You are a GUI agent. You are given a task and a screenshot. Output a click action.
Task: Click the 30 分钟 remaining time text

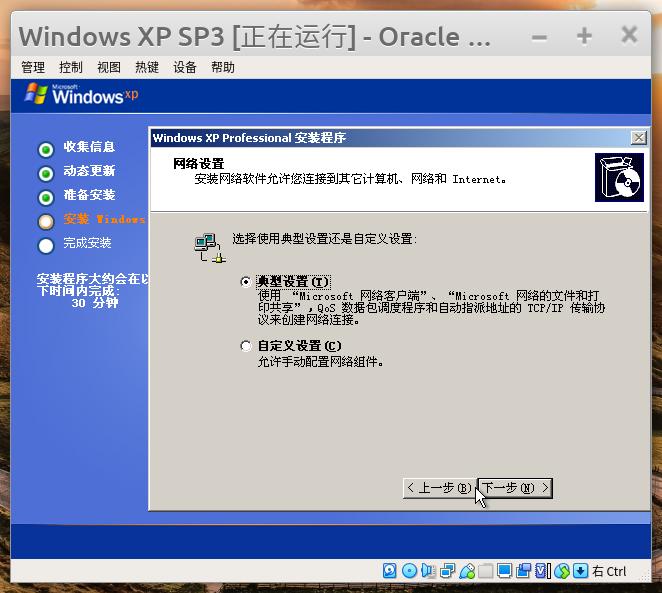(95, 303)
